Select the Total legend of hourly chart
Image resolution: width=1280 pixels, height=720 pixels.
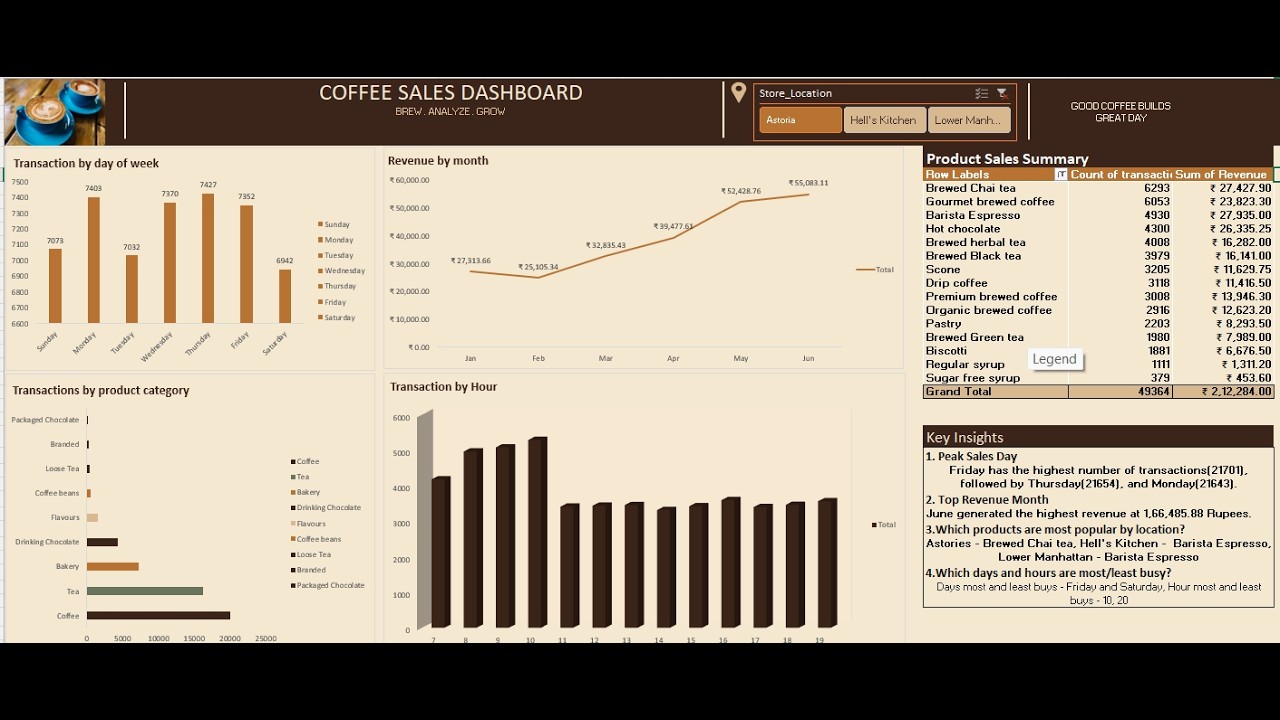883,524
